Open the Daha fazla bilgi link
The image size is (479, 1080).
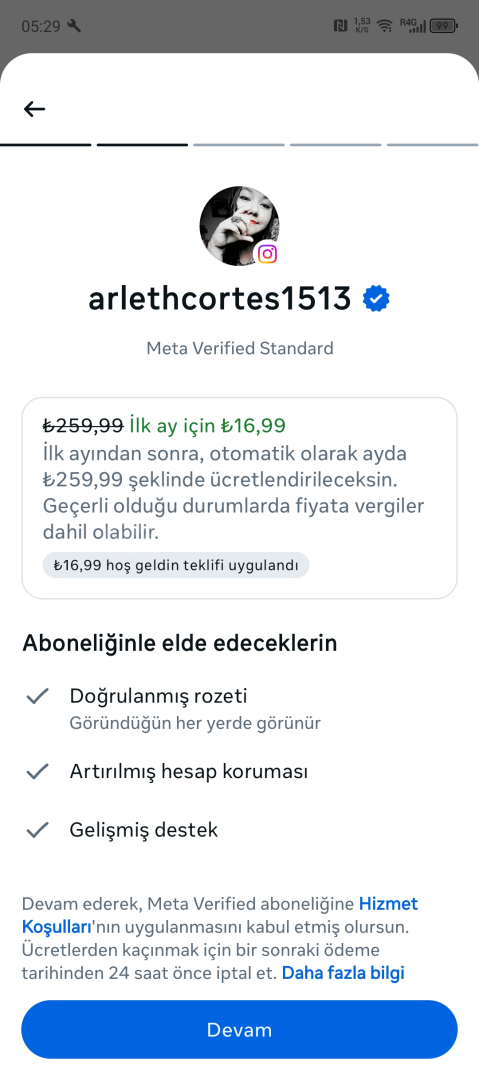point(343,973)
